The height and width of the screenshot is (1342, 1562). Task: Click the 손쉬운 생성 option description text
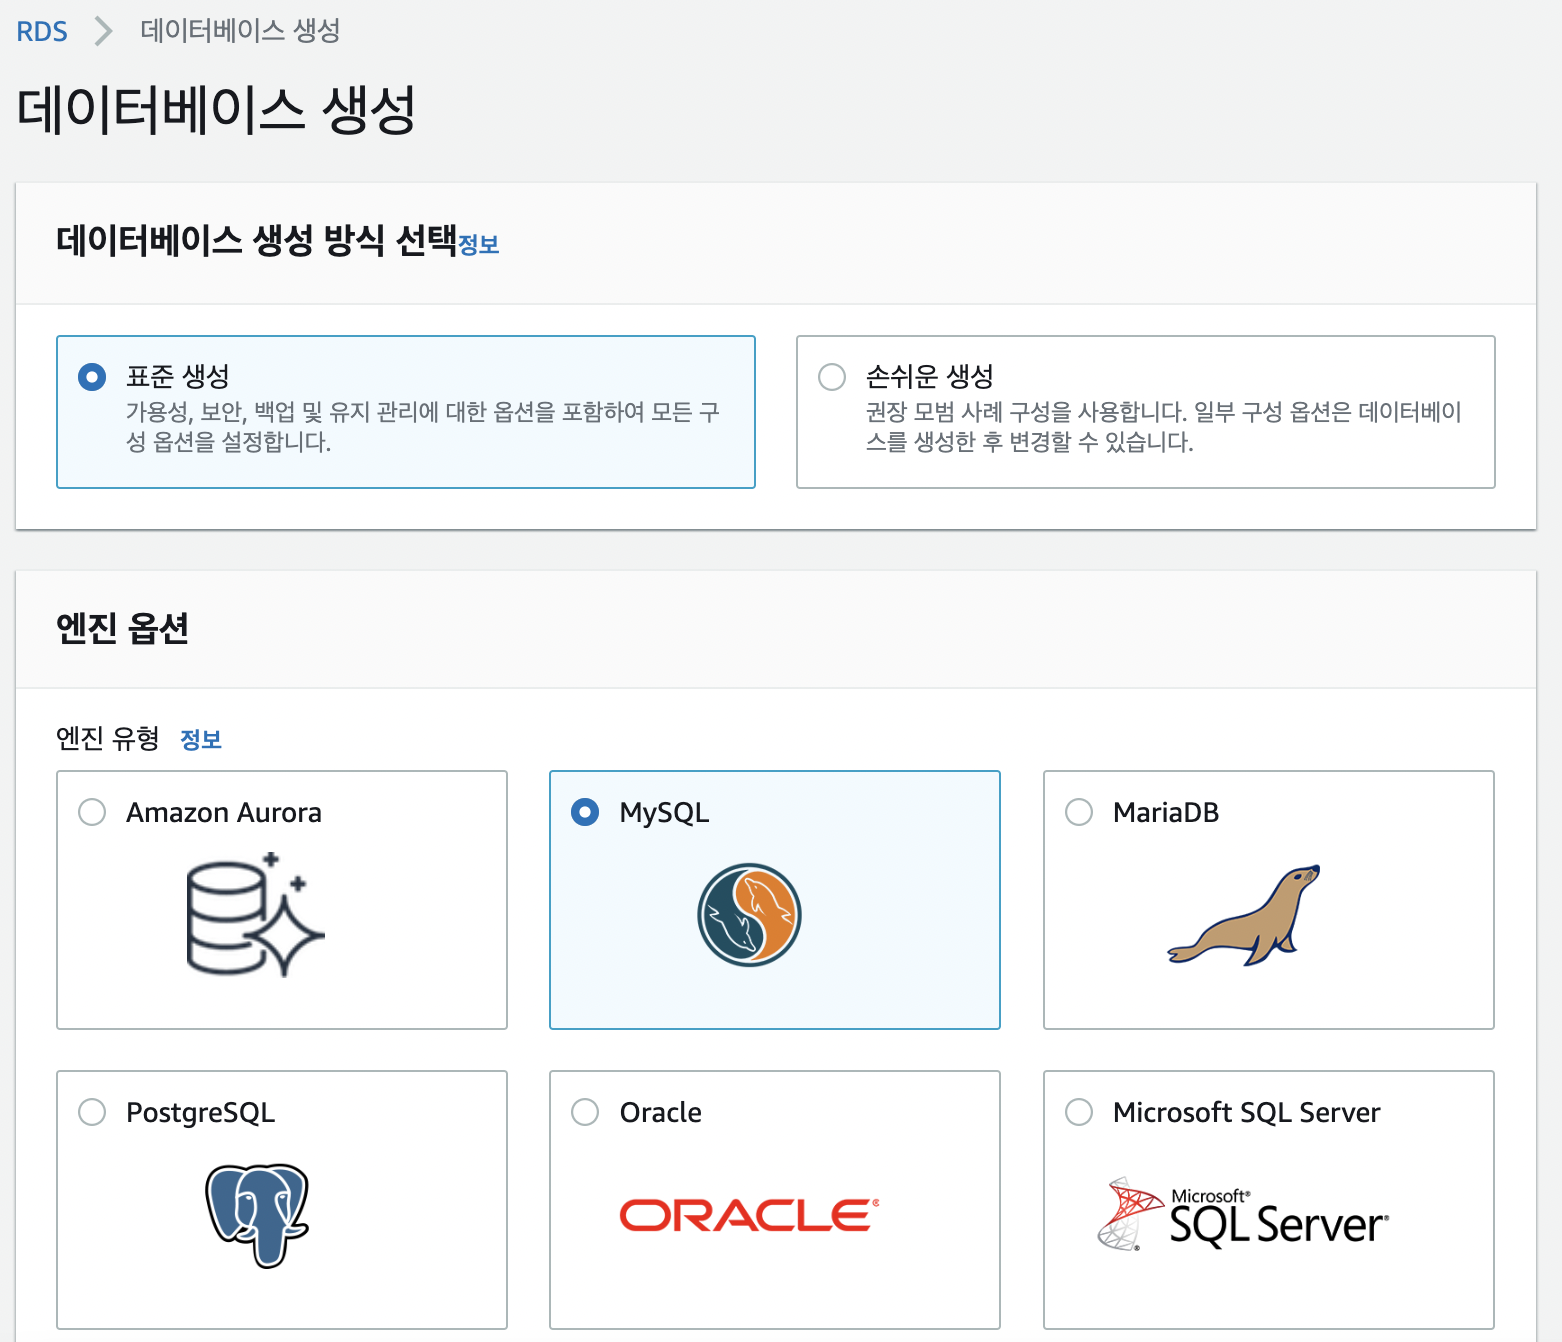[1164, 427]
